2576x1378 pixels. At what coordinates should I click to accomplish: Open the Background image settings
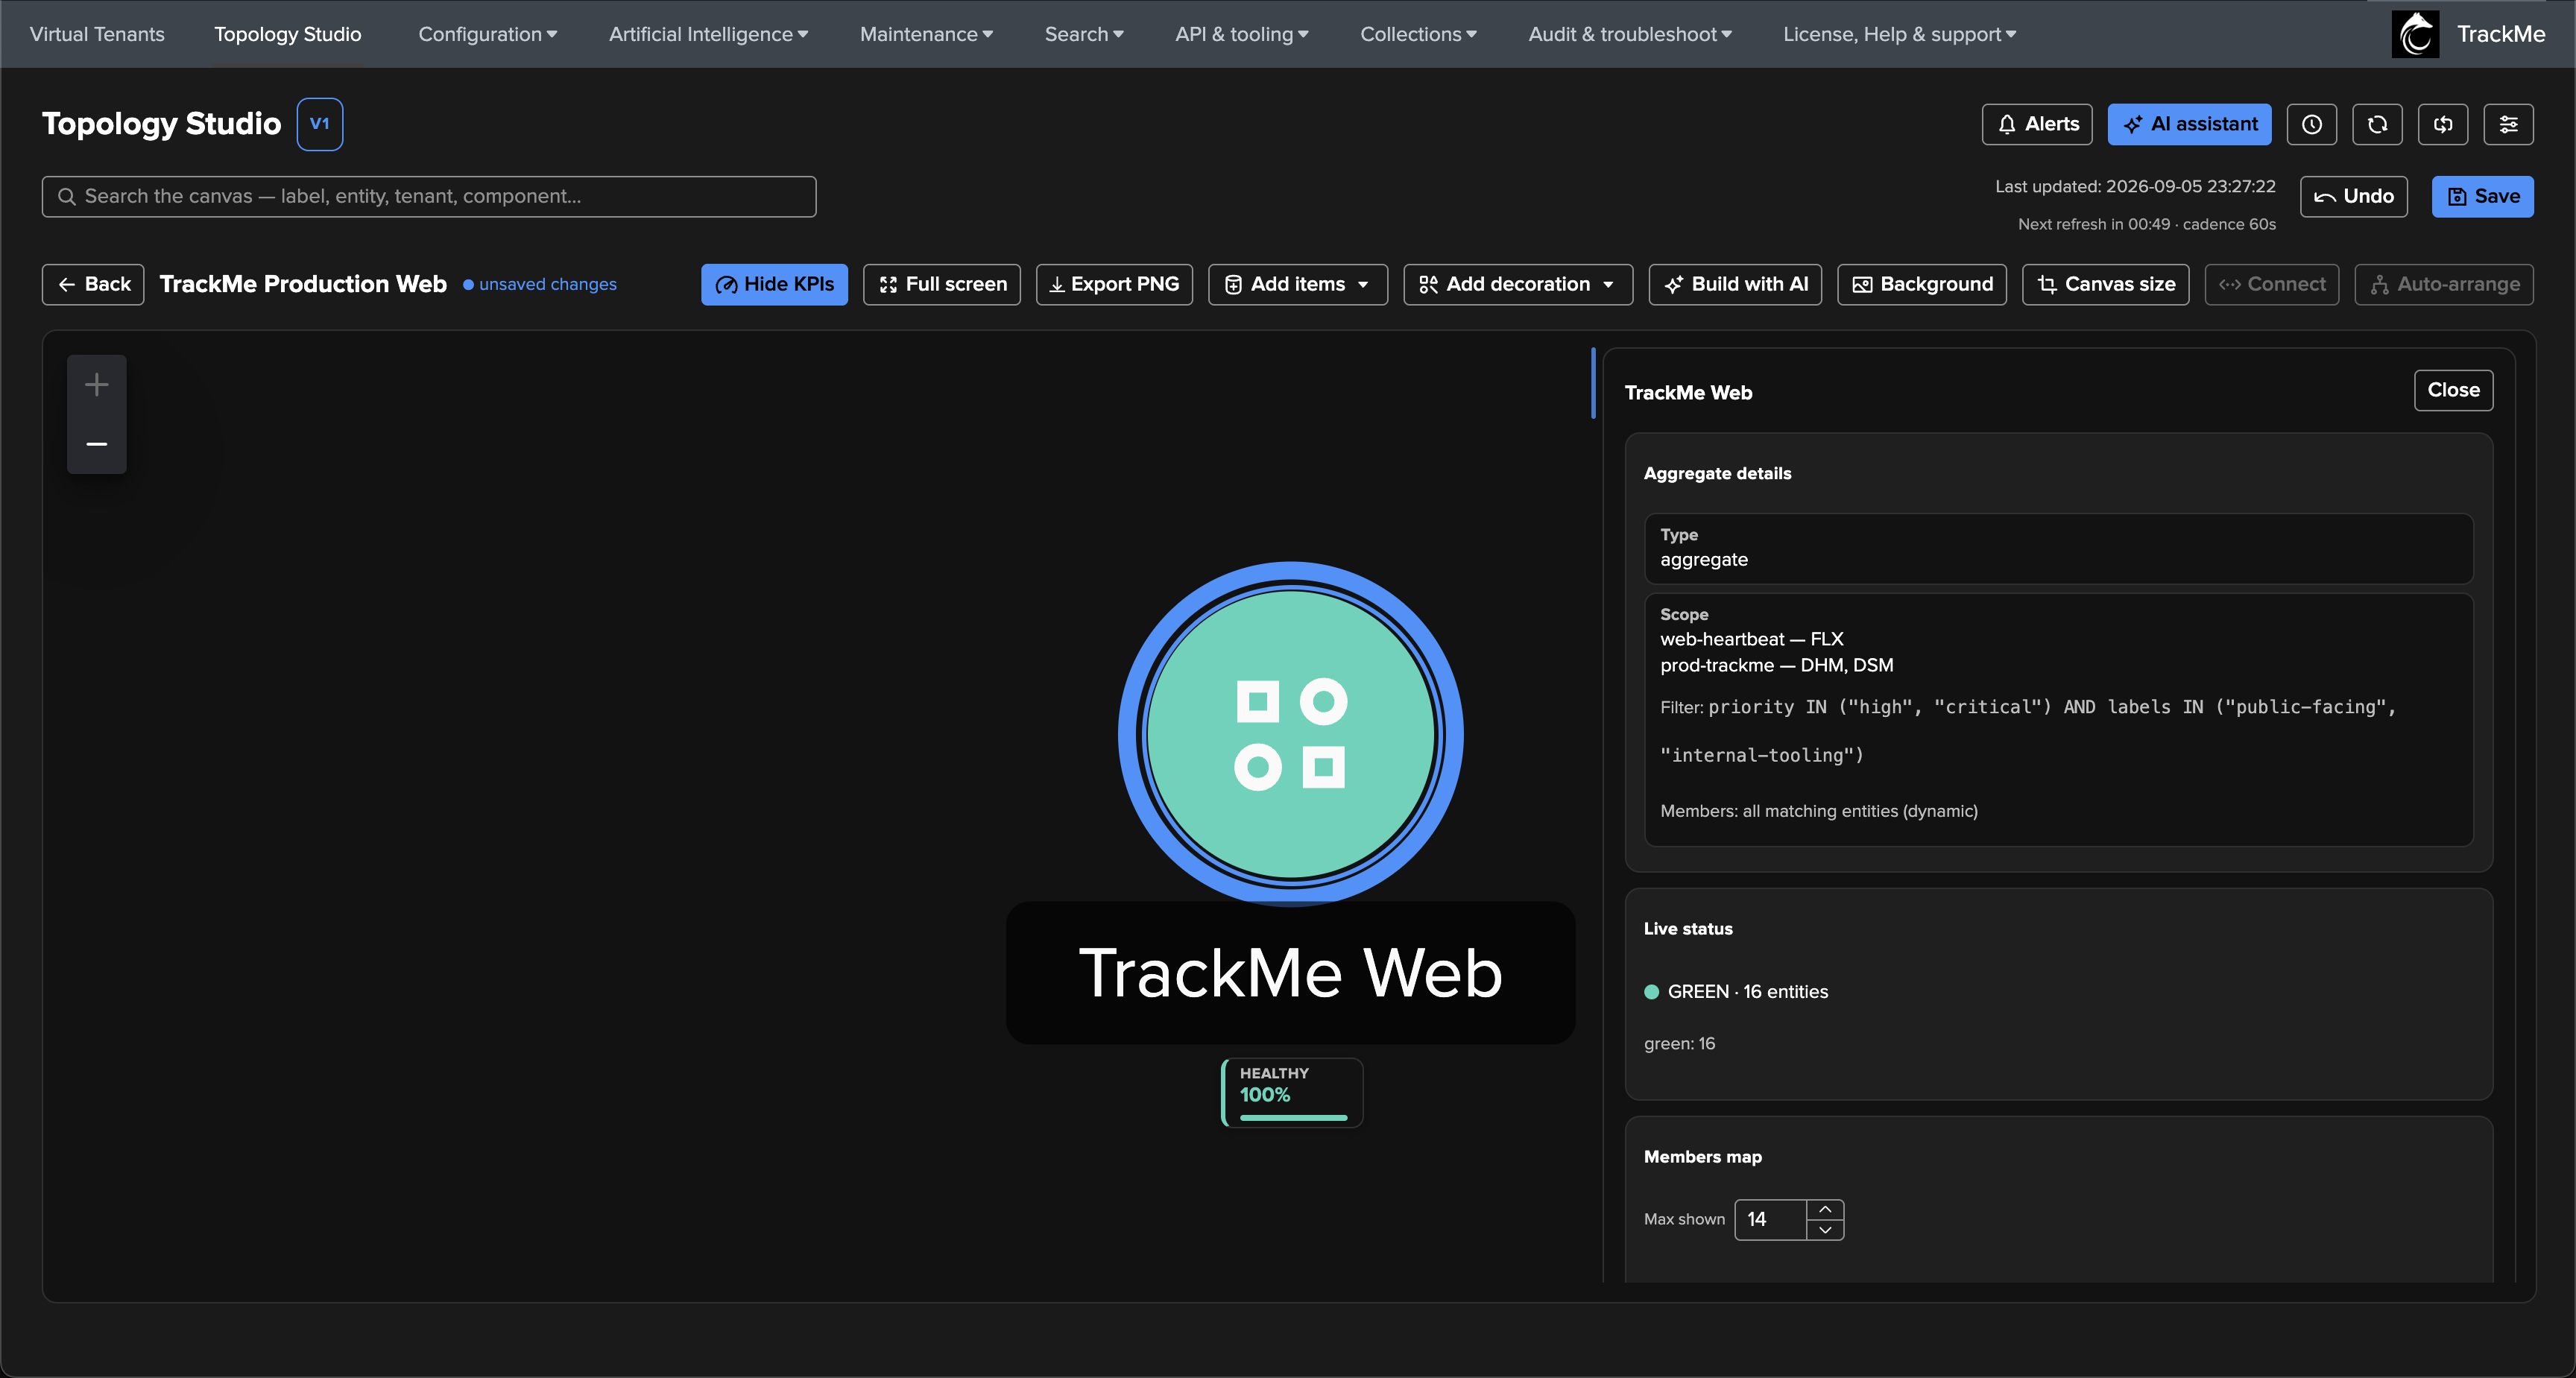click(x=1922, y=284)
